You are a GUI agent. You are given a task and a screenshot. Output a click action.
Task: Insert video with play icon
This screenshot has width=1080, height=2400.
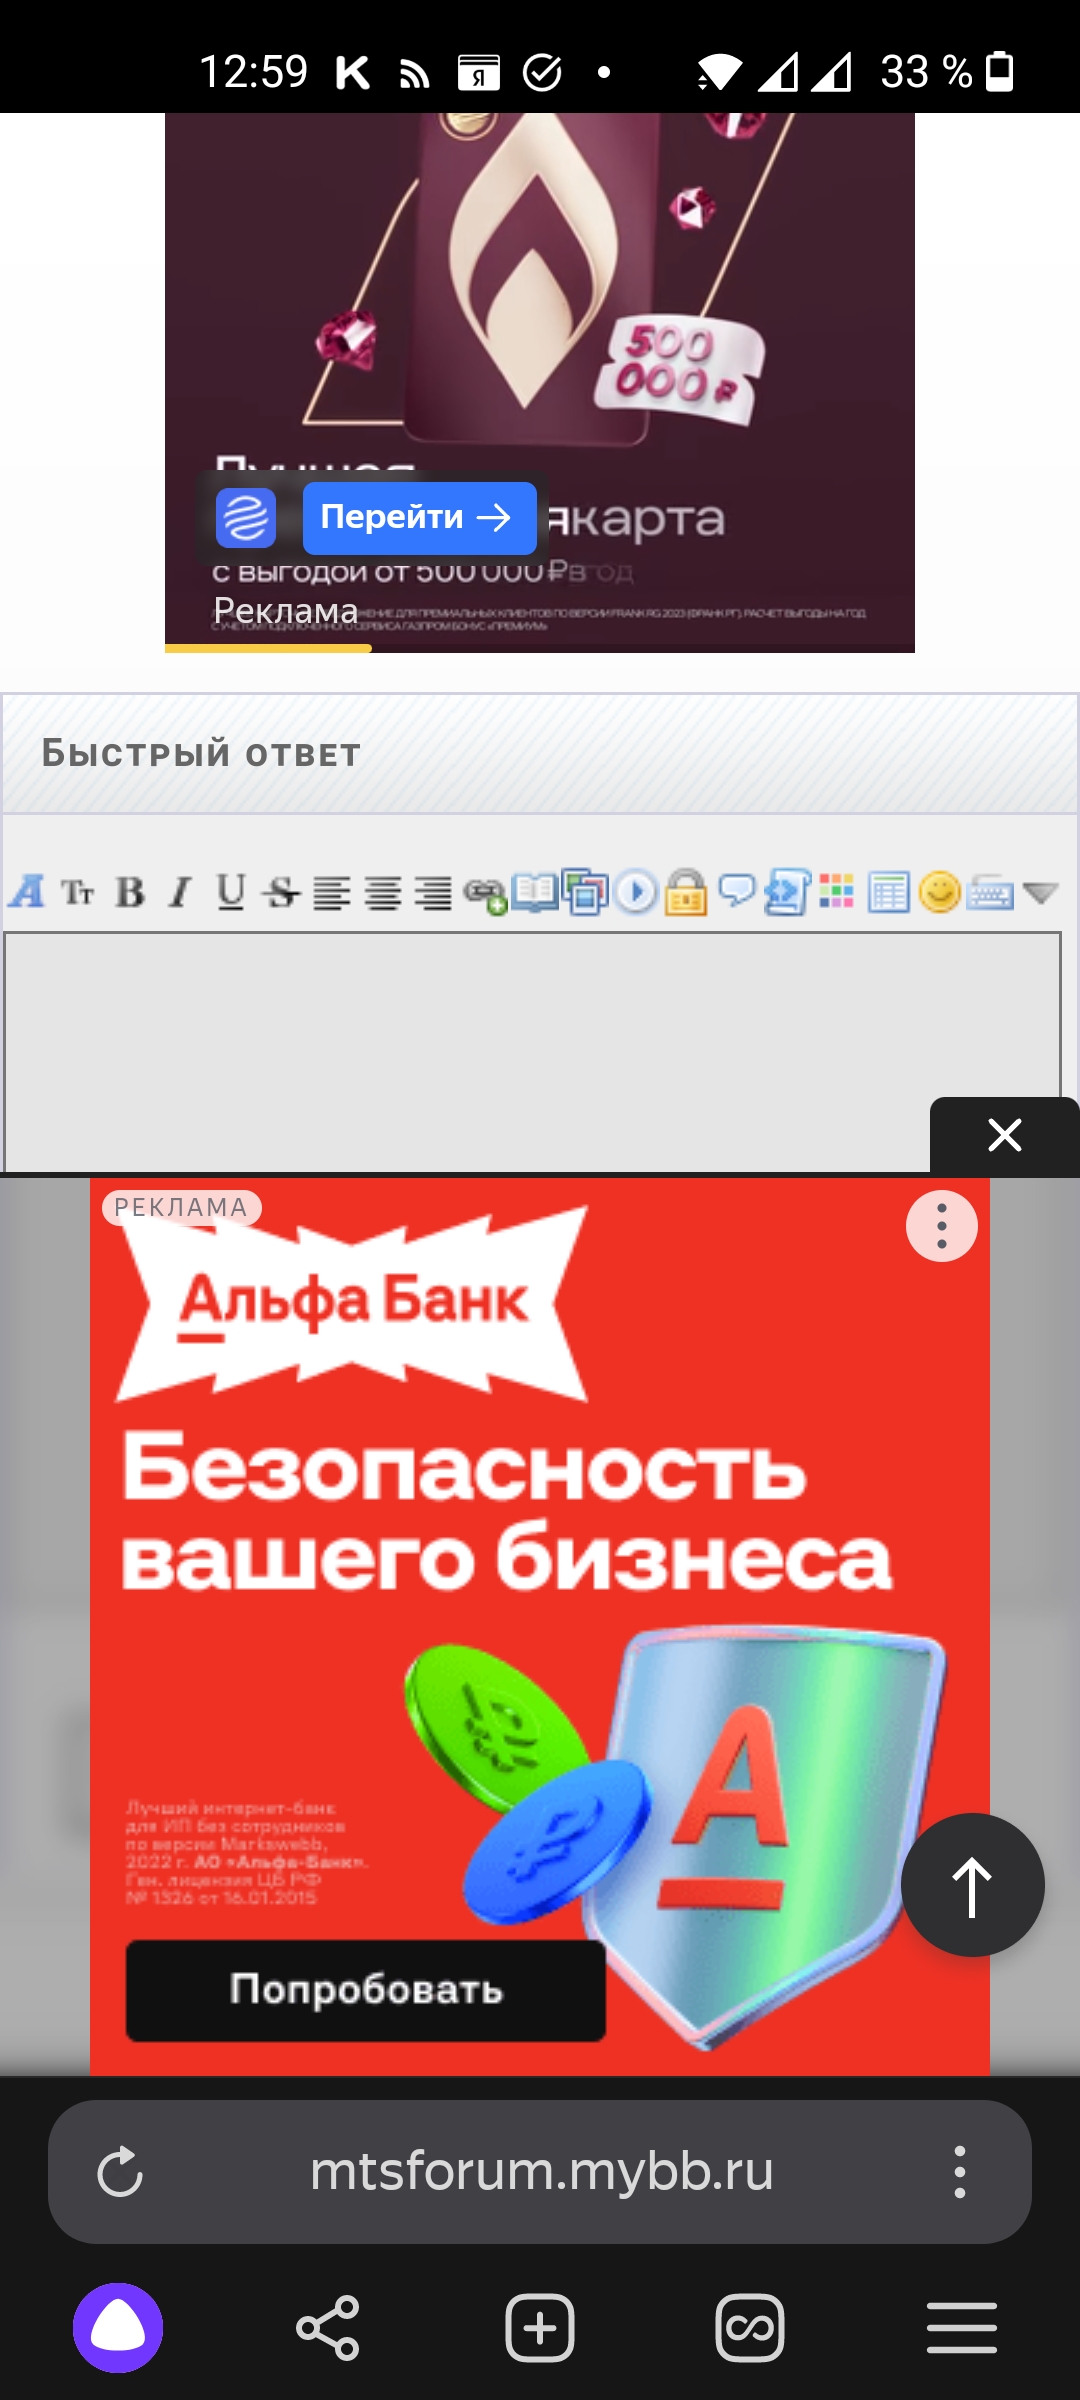tap(636, 891)
